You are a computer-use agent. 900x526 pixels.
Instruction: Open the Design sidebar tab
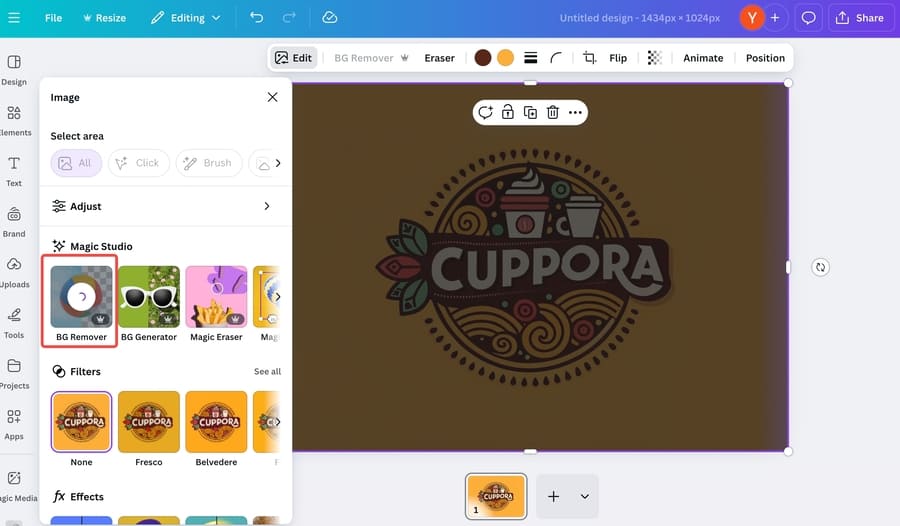click(x=14, y=70)
